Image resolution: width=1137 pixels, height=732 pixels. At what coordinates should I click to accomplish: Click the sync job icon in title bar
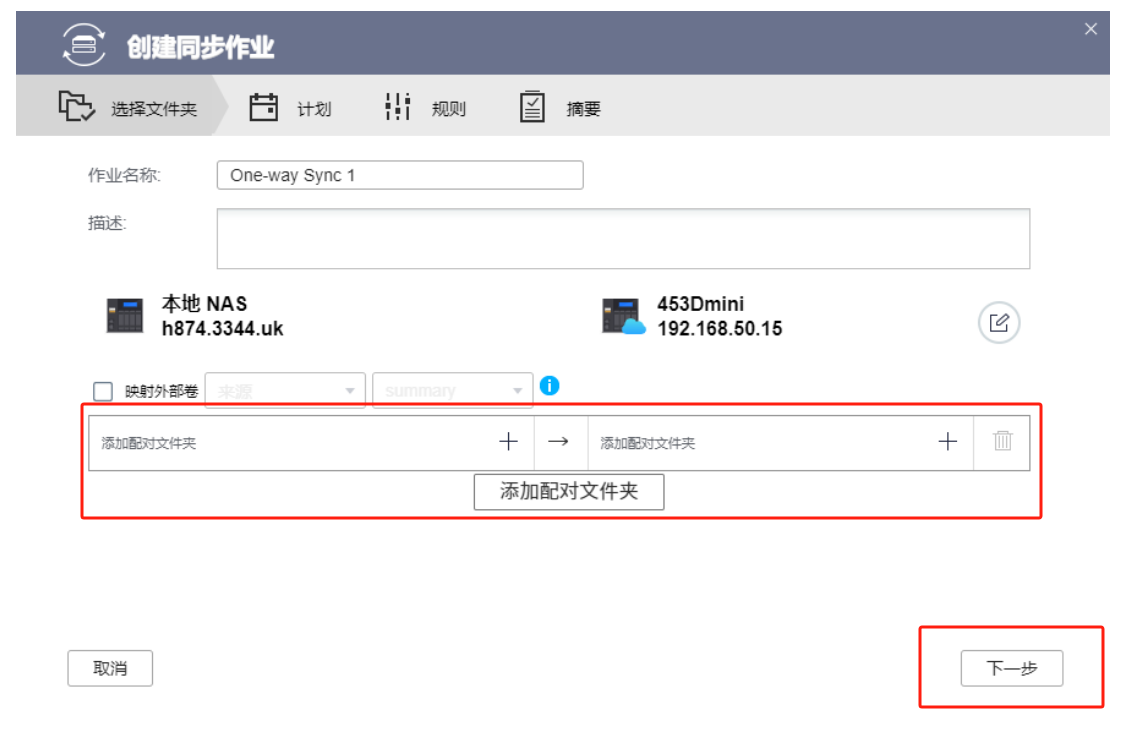pyautogui.click(x=84, y=46)
